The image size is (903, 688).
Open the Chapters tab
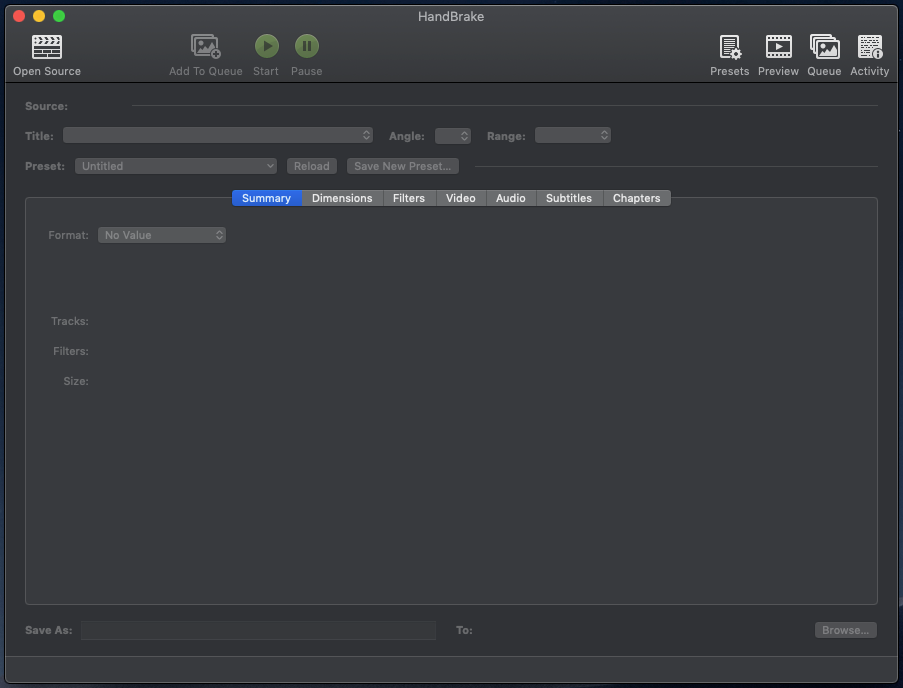pyautogui.click(x=637, y=198)
